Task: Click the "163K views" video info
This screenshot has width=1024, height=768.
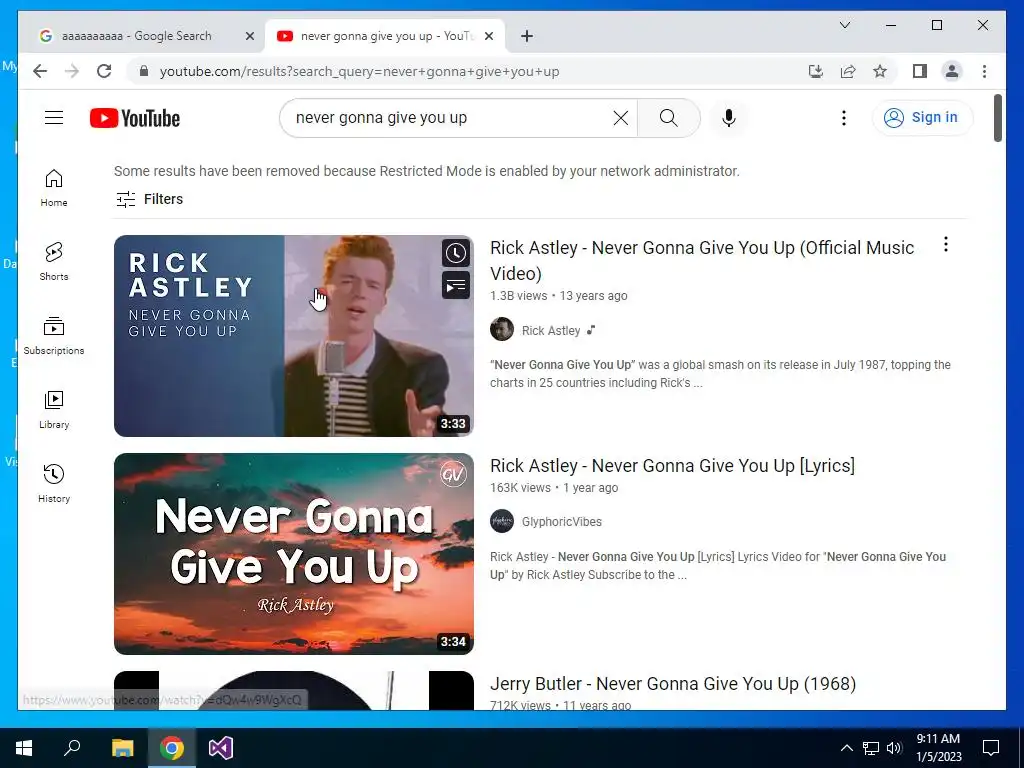Action: 520,488
